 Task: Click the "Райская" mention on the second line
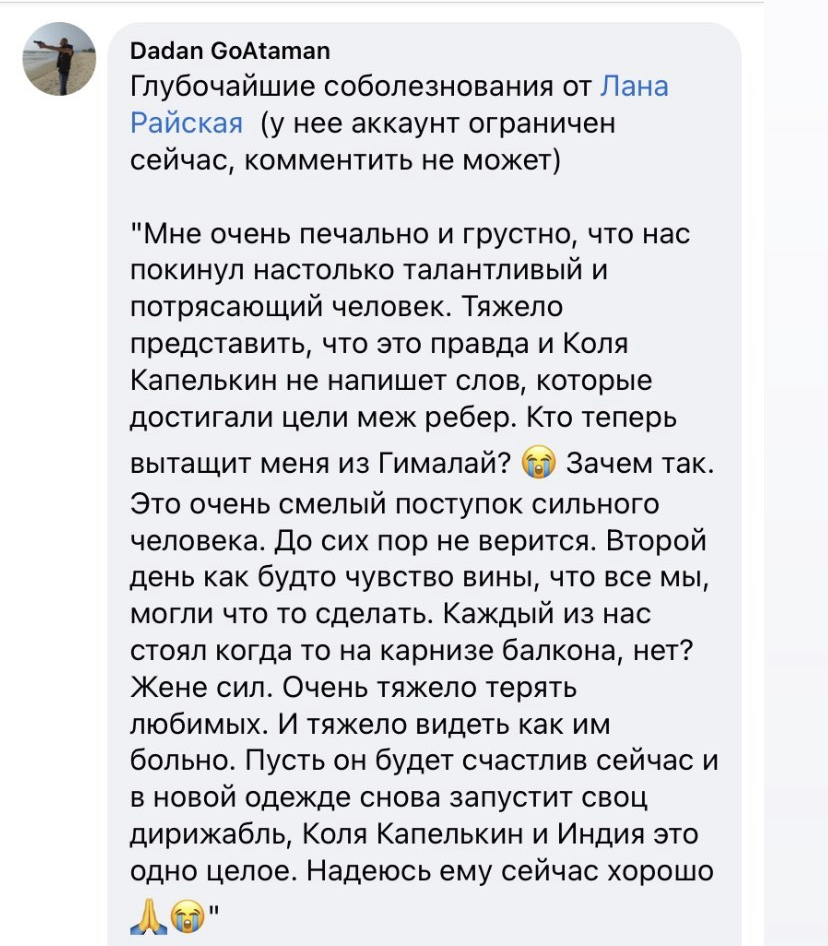pyautogui.click(x=187, y=123)
